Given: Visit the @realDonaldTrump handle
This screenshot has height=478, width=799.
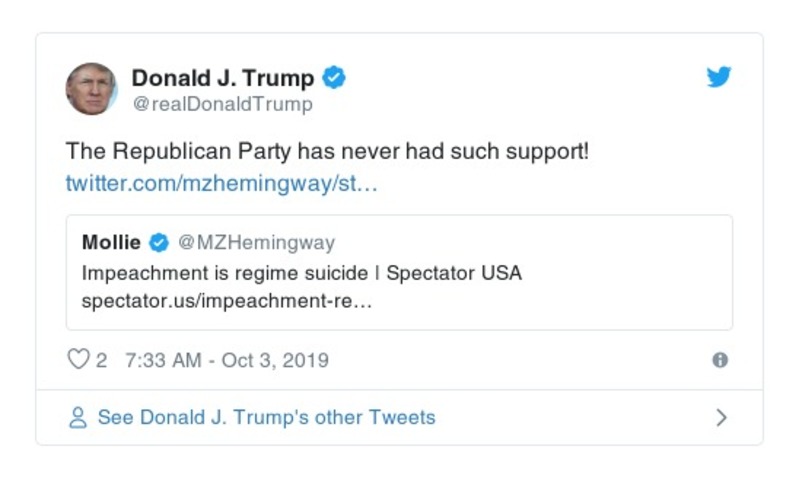Looking at the screenshot, I should 222,104.
